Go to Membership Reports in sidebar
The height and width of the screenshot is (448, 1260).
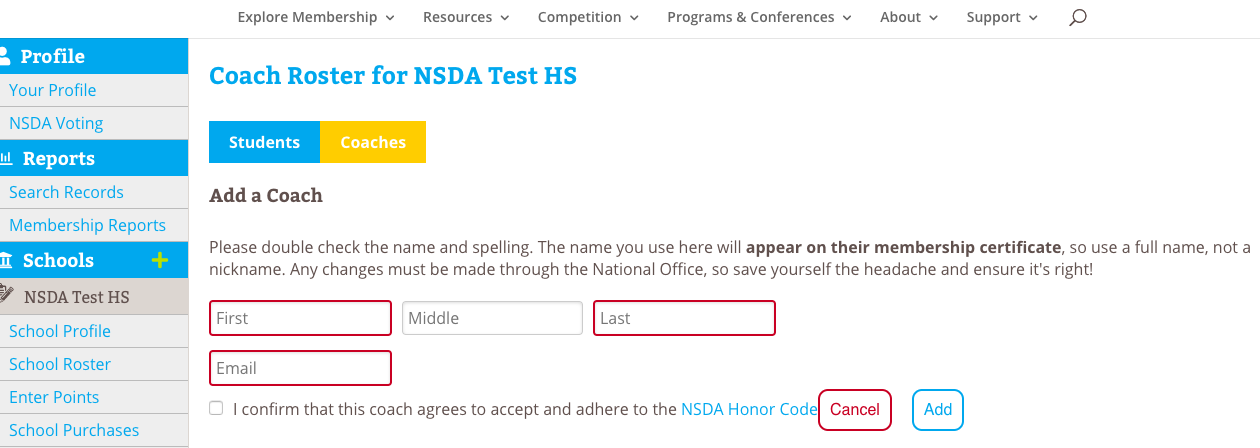pyautogui.click(x=87, y=225)
